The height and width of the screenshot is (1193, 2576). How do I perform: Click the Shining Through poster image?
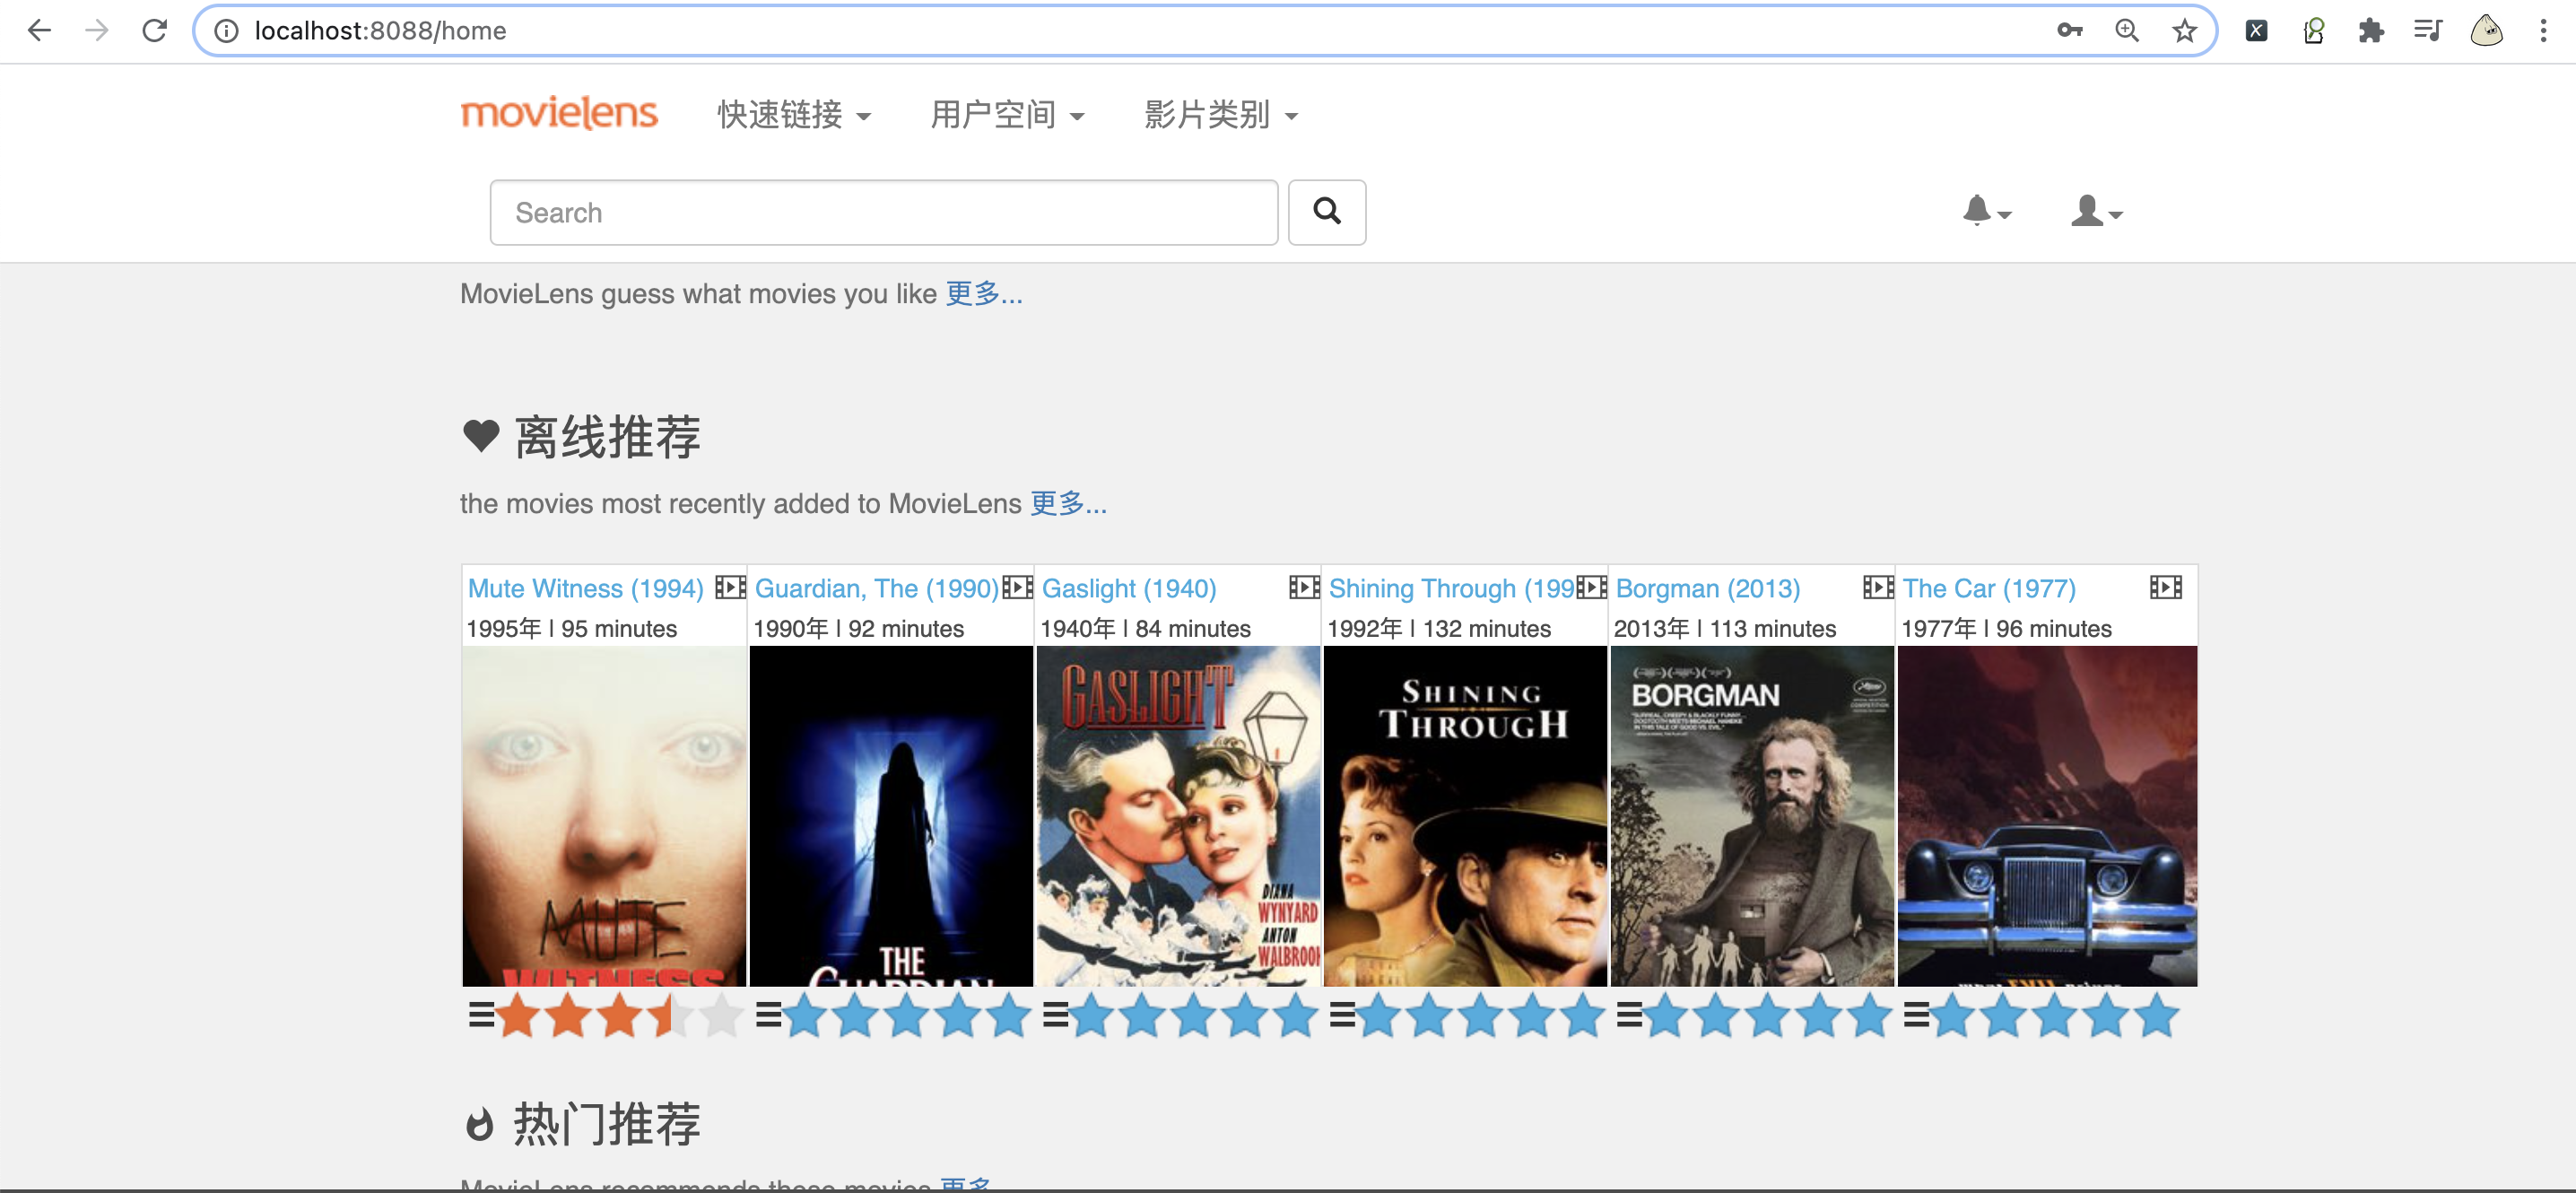(x=1465, y=816)
